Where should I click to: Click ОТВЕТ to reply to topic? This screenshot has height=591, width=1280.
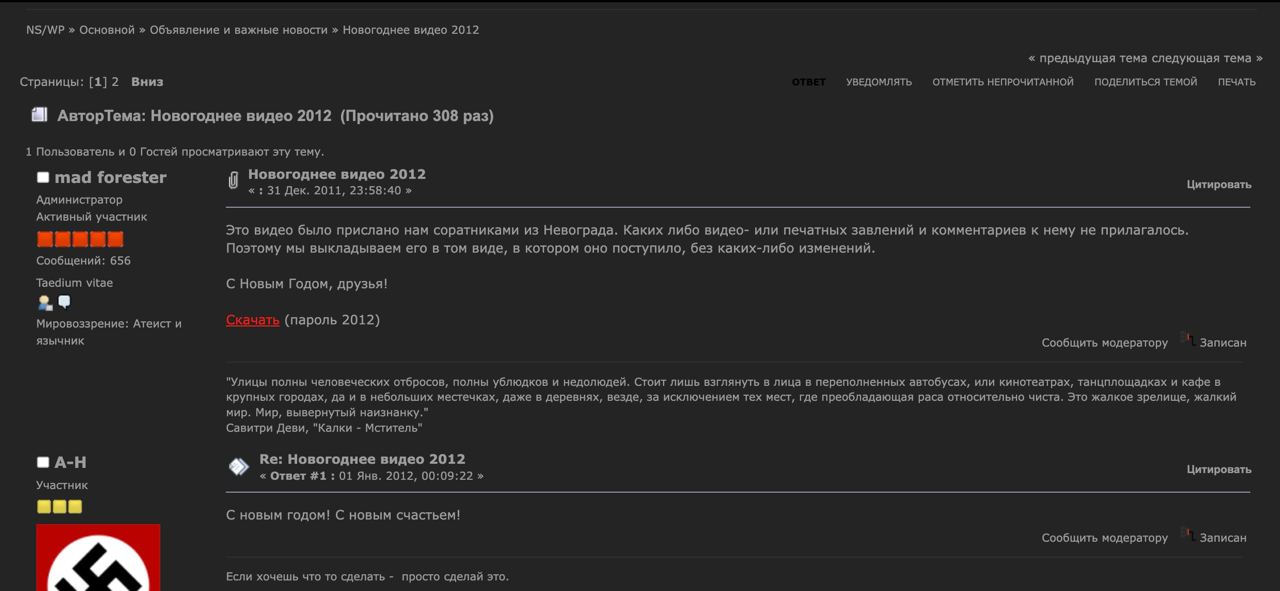pos(808,82)
